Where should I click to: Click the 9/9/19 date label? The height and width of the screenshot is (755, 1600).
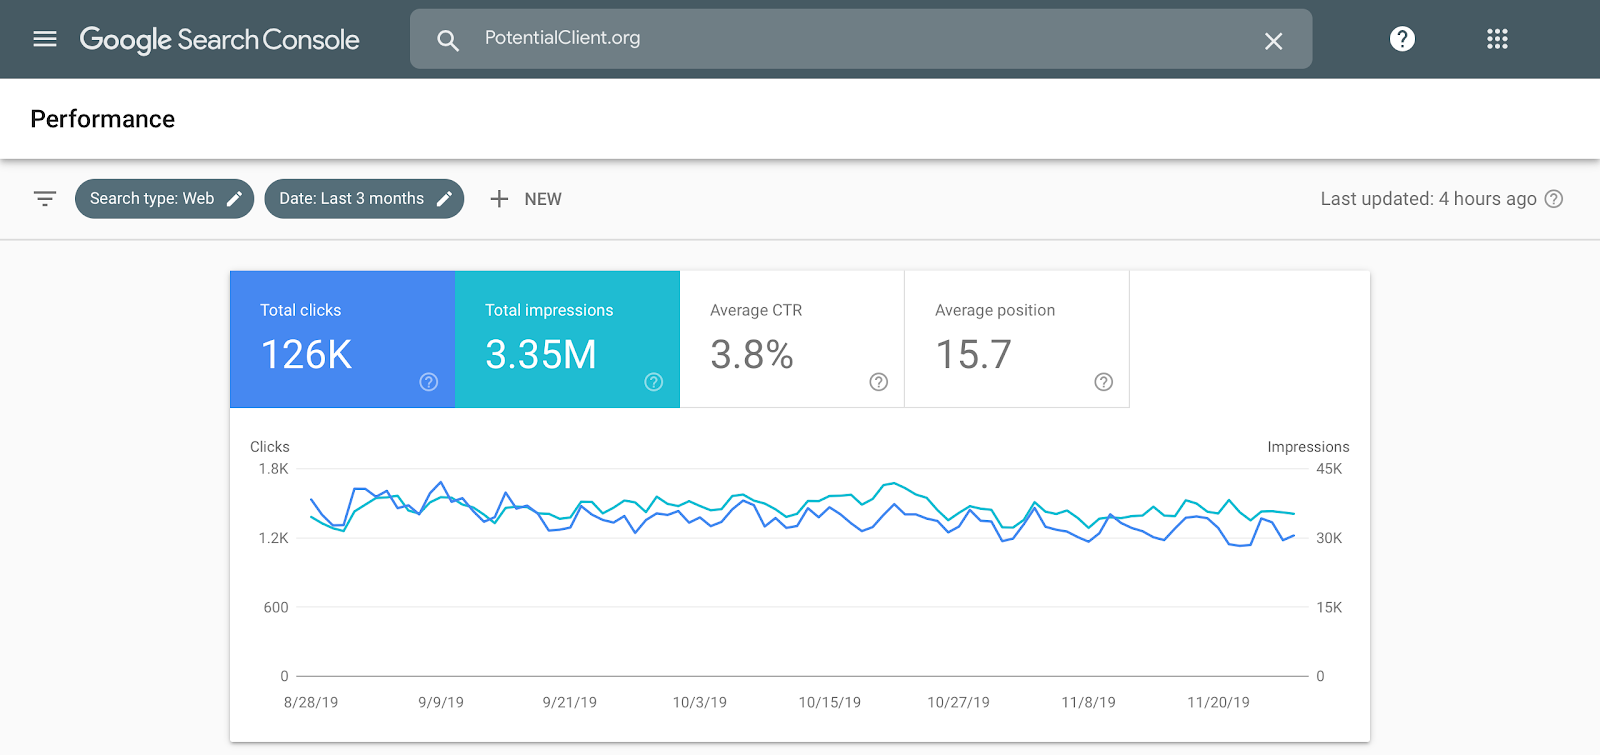click(x=441, y=702)
